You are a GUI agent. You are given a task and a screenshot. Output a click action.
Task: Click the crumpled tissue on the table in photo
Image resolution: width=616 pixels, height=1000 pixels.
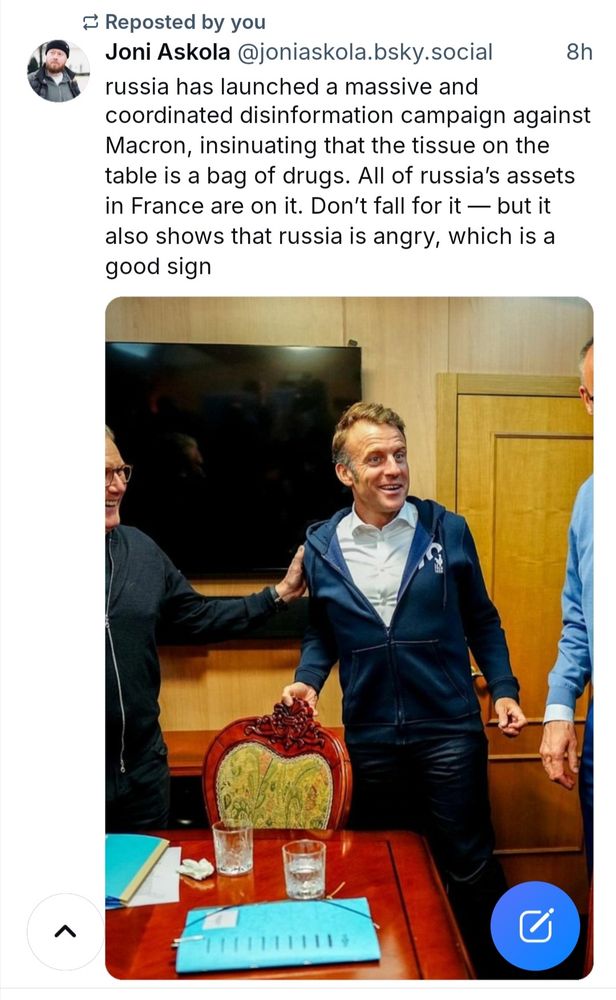[196, 868]
